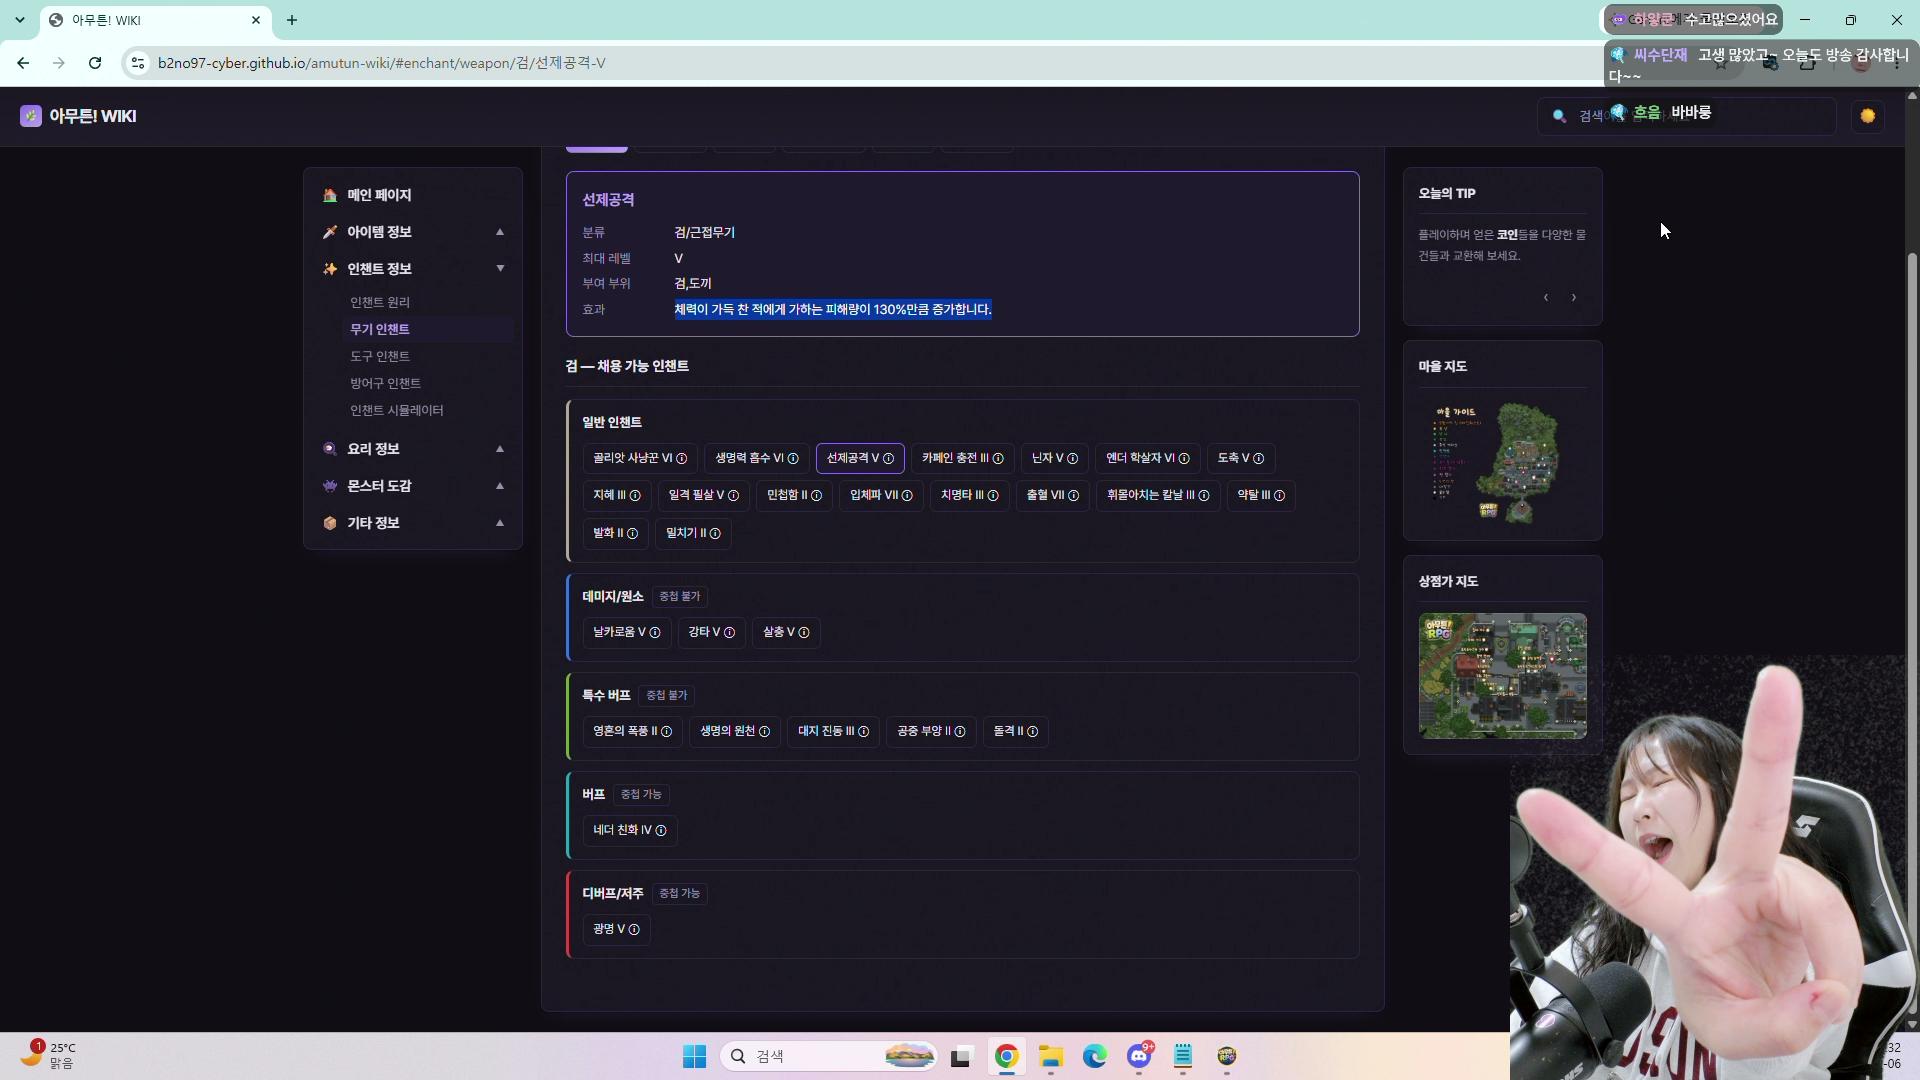The height and width of the screenshot is (1080, 1920).
Task: Reload the page with the refresh icon
Action: [95, 63]
